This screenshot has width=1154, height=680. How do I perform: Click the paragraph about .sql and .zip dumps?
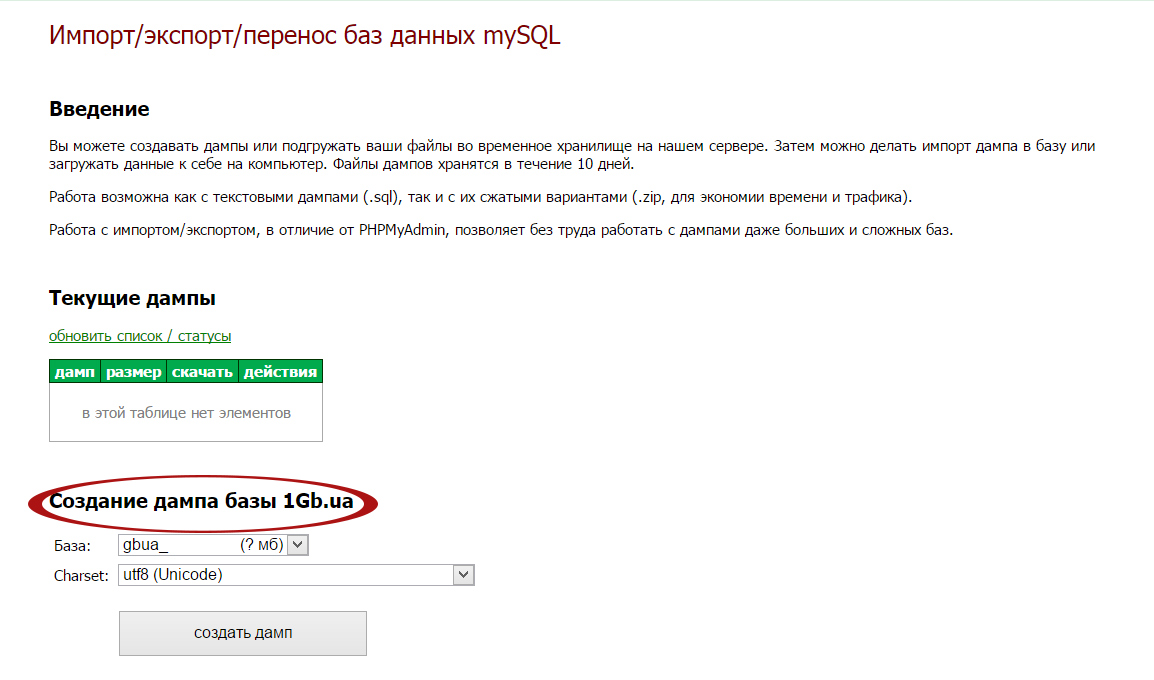coord(481,197)
